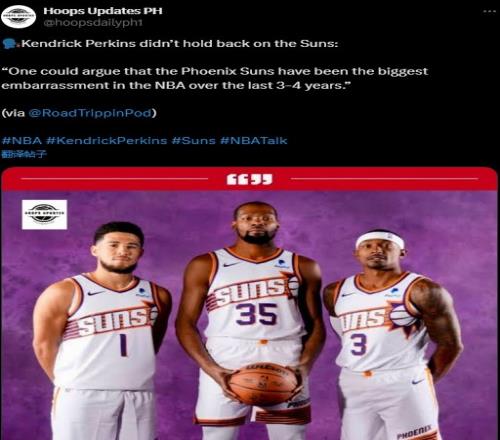Open the Hoops Updates PH profile avatar
The width and height of the screenshot is (500, 440).
(x=18, y=16)
